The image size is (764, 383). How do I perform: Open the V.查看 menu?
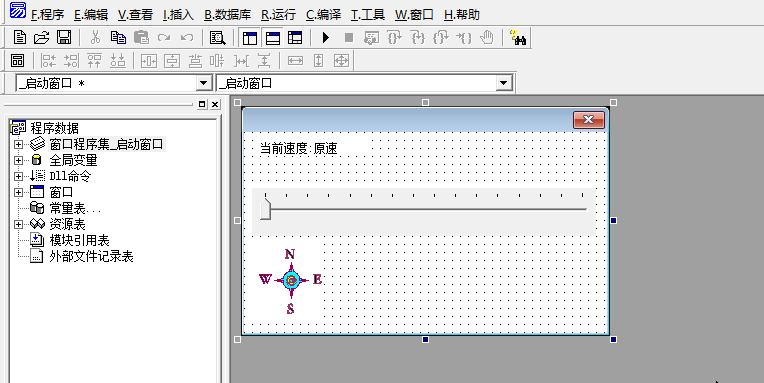135,15
